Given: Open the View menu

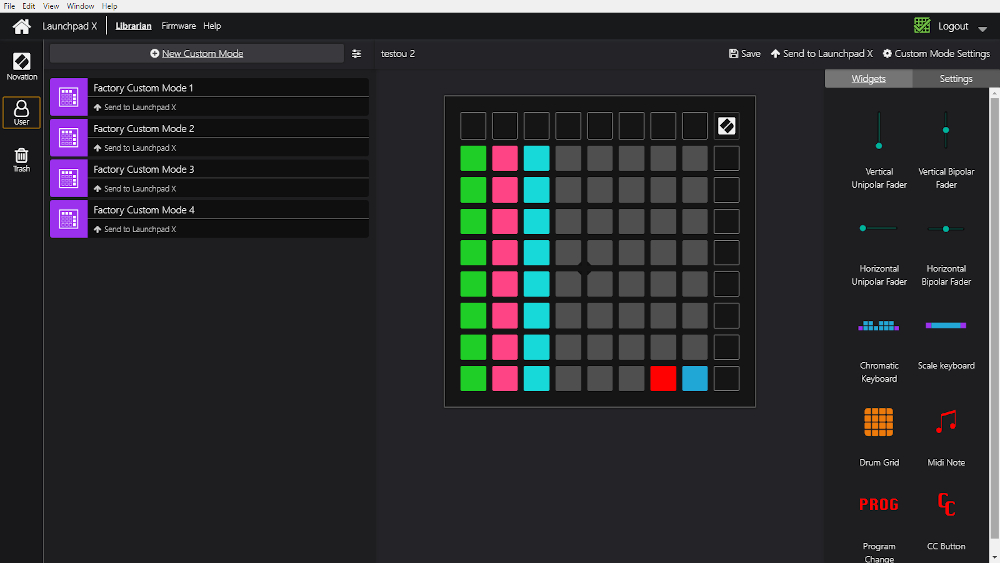Looking at the screenshot, I should click(x=51, y=6).
